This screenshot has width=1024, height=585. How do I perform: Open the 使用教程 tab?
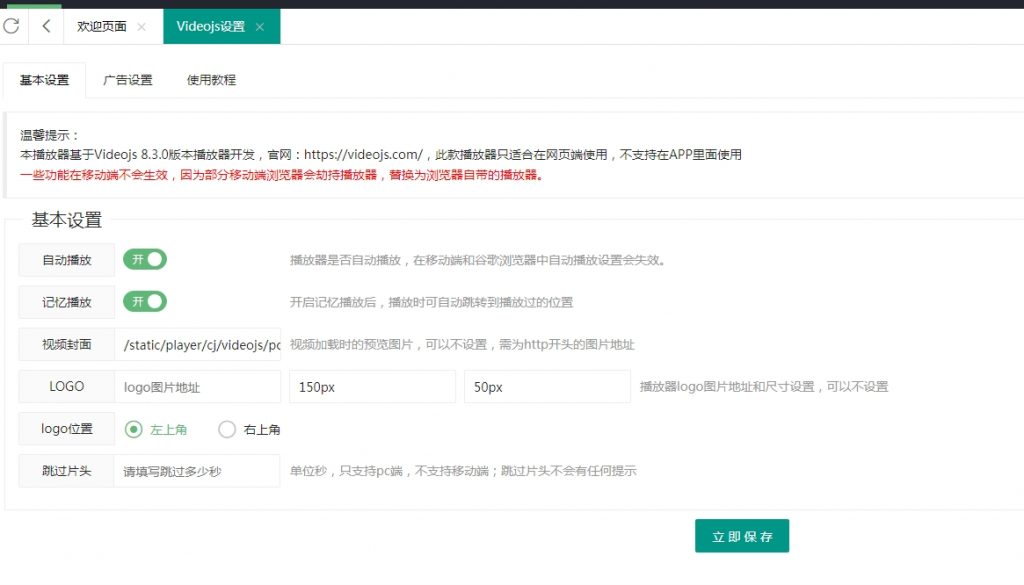point(211,80)
